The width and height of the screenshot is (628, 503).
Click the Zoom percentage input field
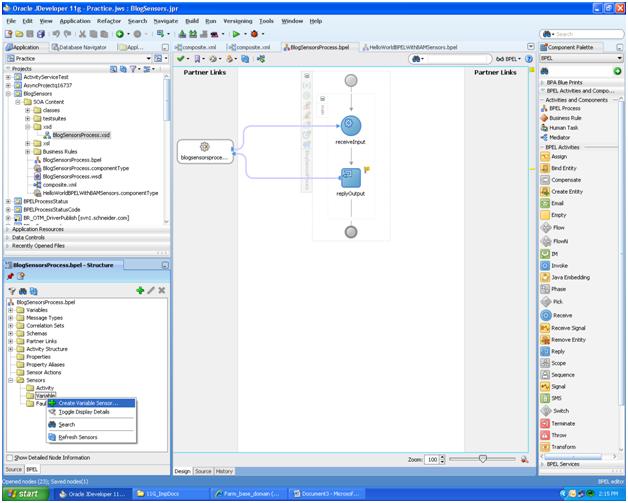(x=432, y=459)
